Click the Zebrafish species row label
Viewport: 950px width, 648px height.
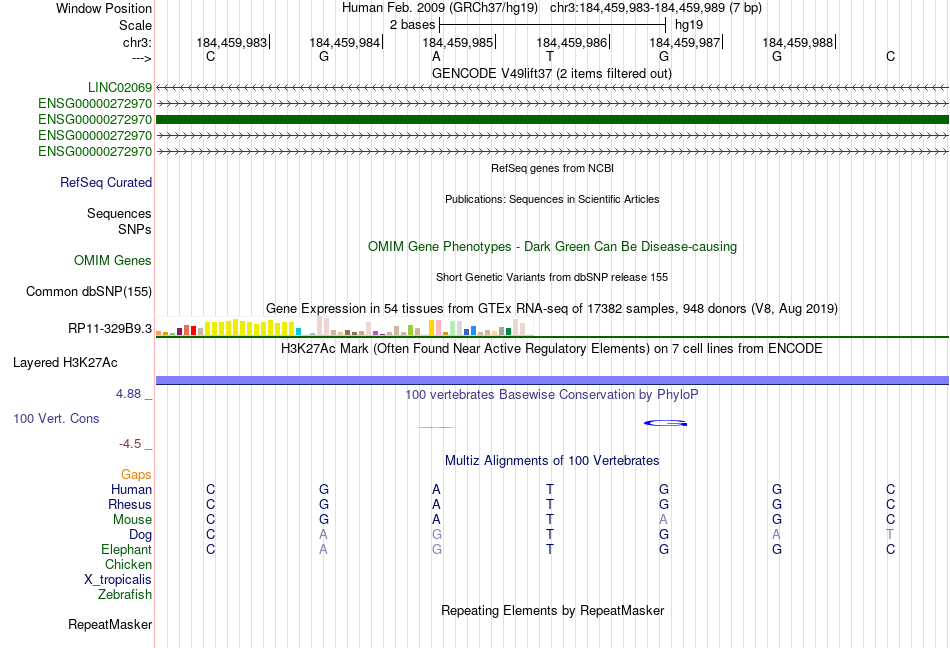pyautogui.click(x=125, y=595)
